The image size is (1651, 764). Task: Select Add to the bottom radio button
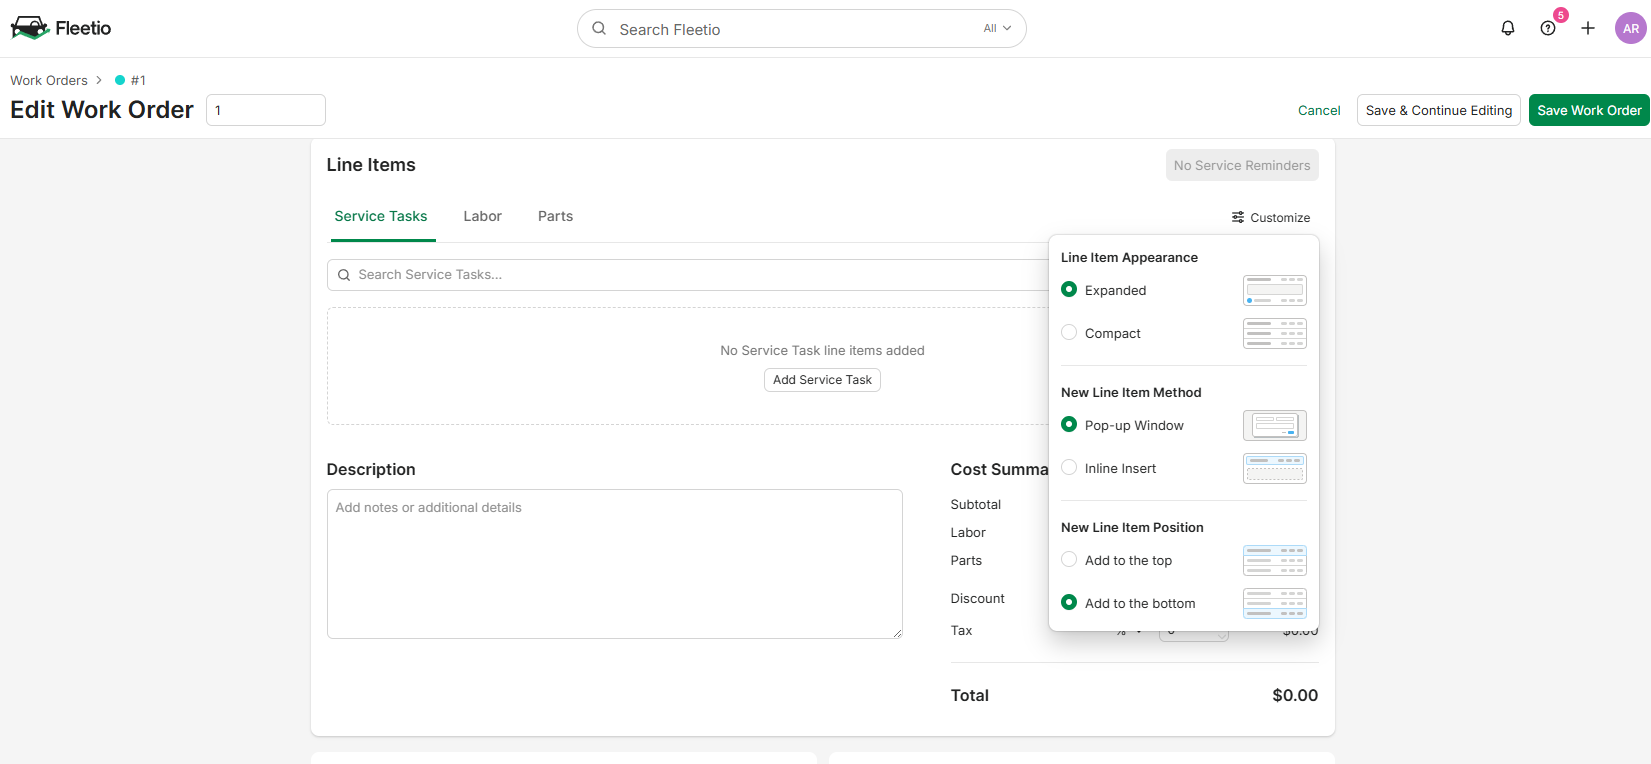tap(1069, 602)
